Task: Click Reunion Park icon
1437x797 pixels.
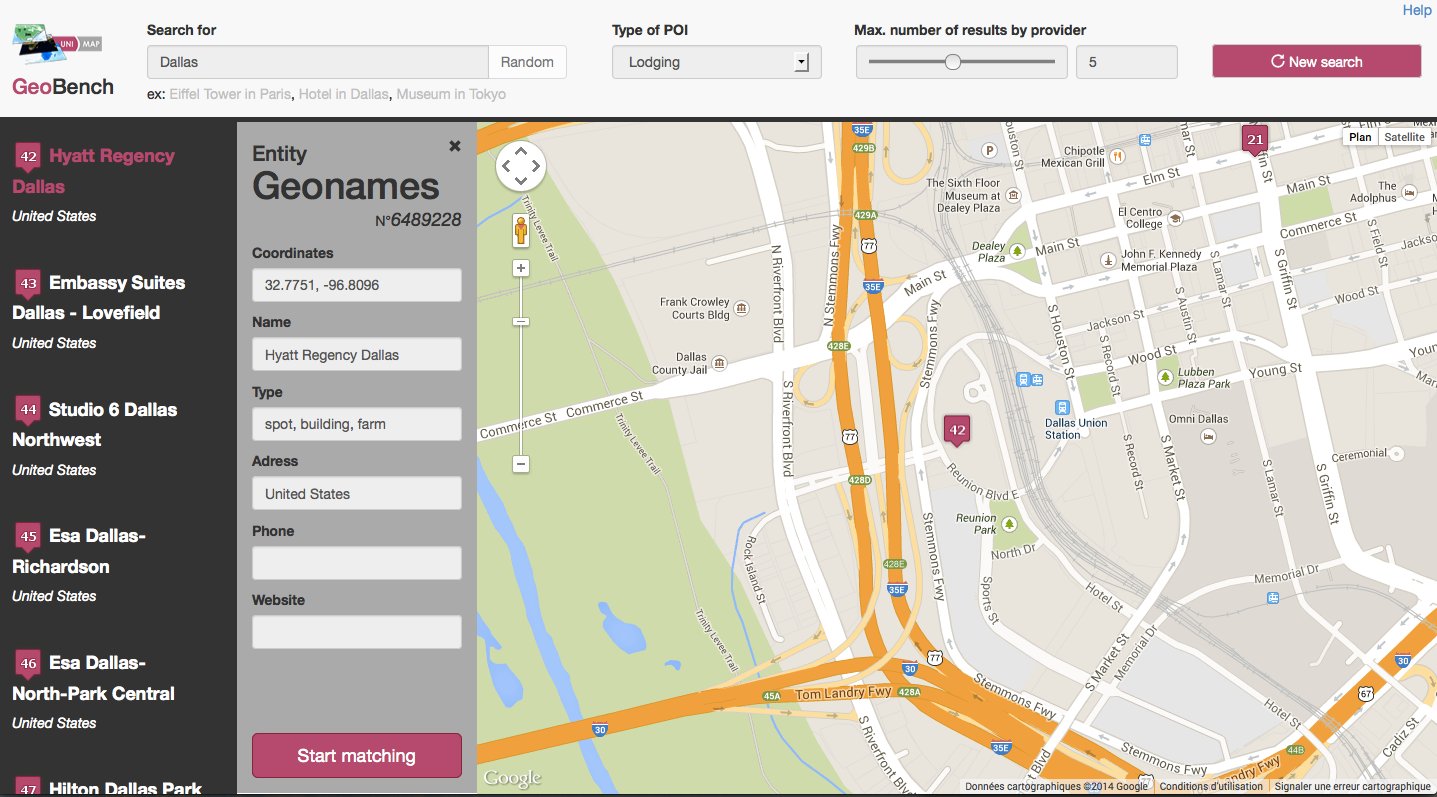Action: coord(1009,524)
